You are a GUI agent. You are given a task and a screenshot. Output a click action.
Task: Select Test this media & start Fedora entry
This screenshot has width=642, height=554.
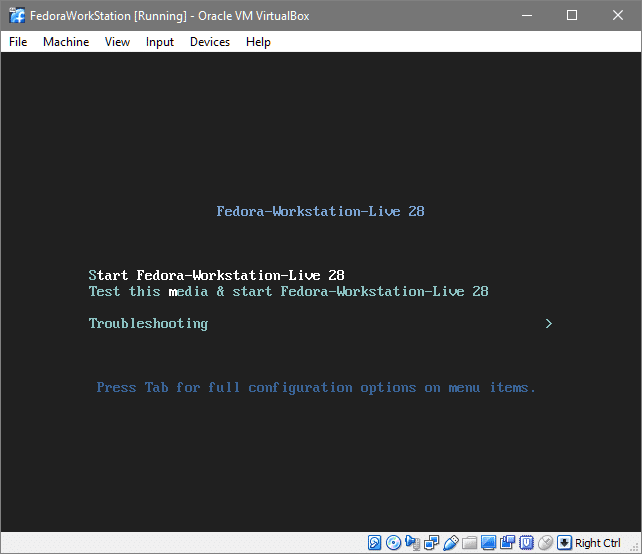pyautogui.click(x=288, y=291)
